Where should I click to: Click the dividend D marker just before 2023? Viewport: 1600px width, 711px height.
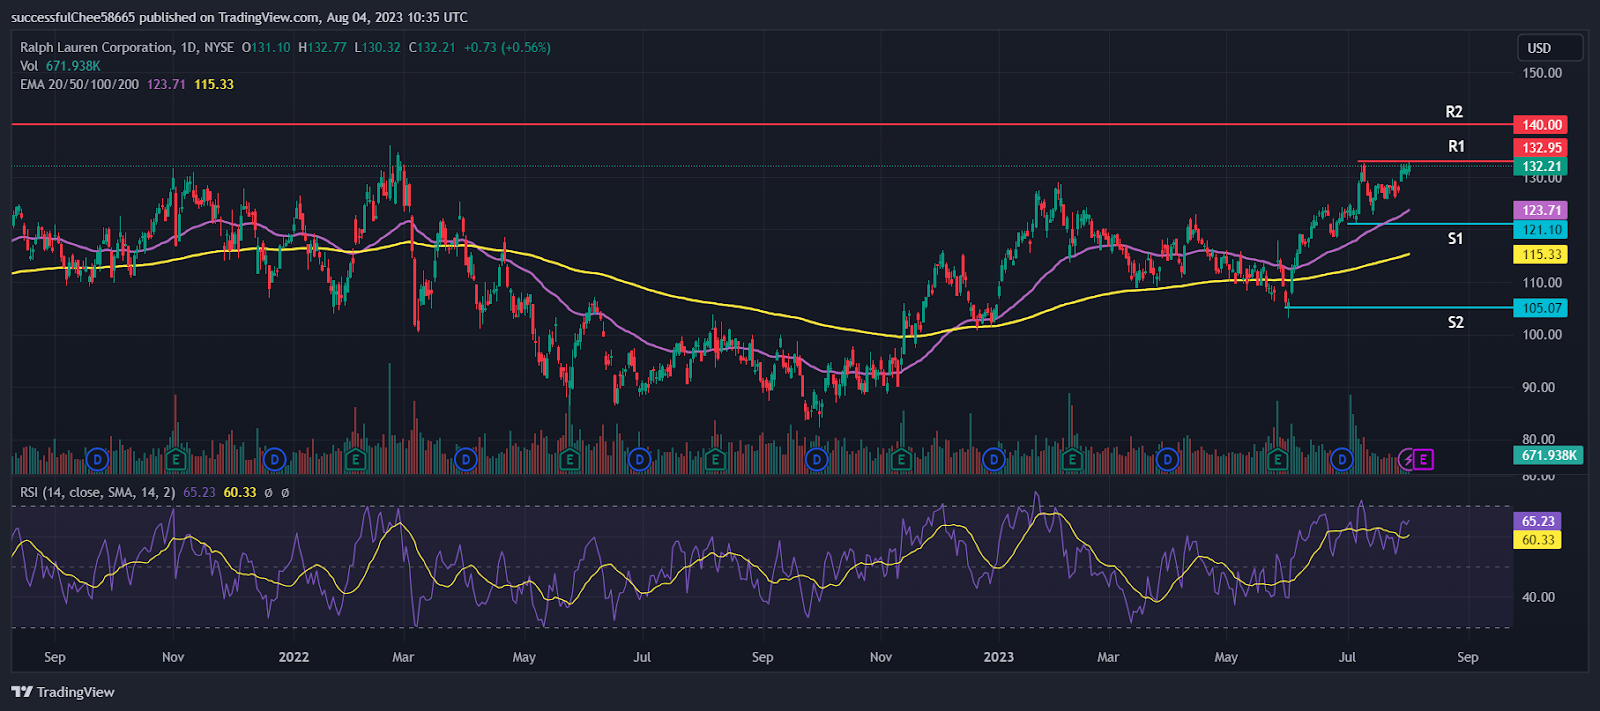[x=993, y=460]
